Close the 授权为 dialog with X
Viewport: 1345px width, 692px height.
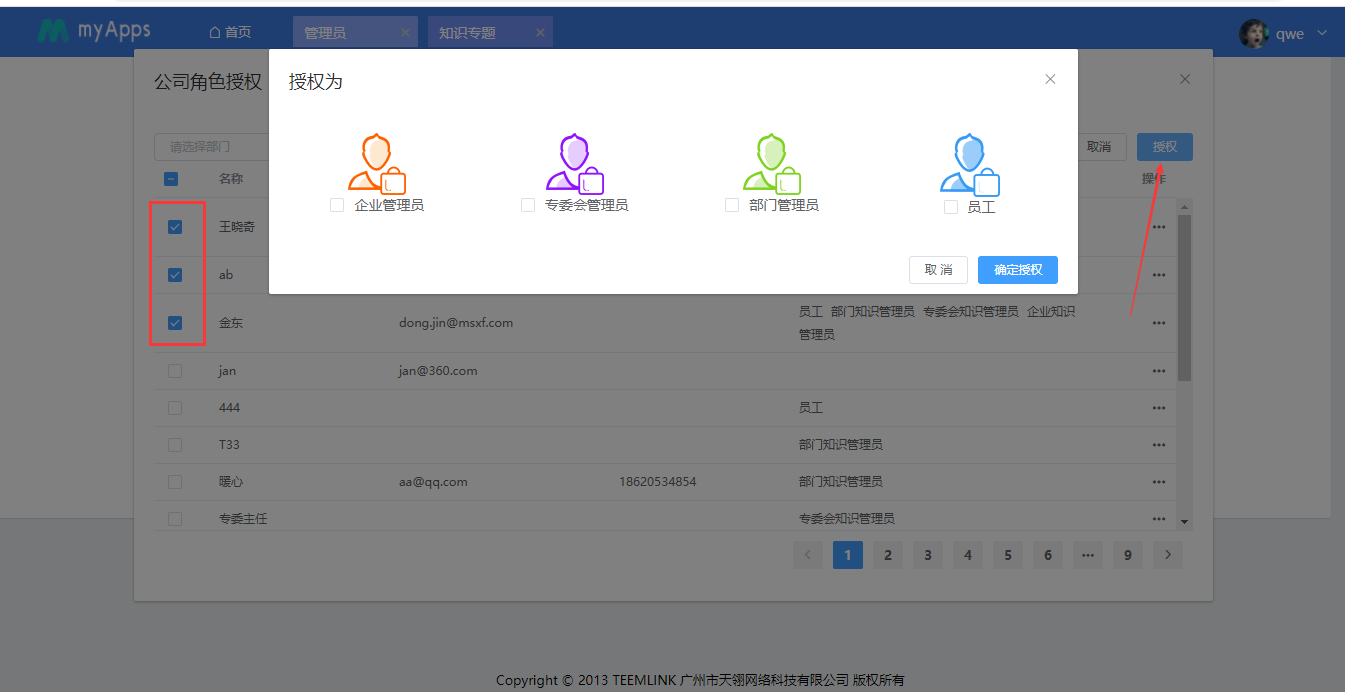tap(1050, 79)
